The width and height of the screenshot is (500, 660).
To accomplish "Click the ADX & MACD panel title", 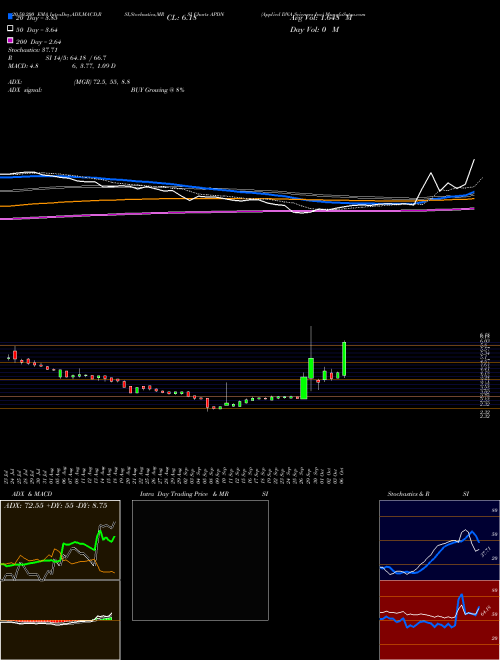I will click(32, 494).
